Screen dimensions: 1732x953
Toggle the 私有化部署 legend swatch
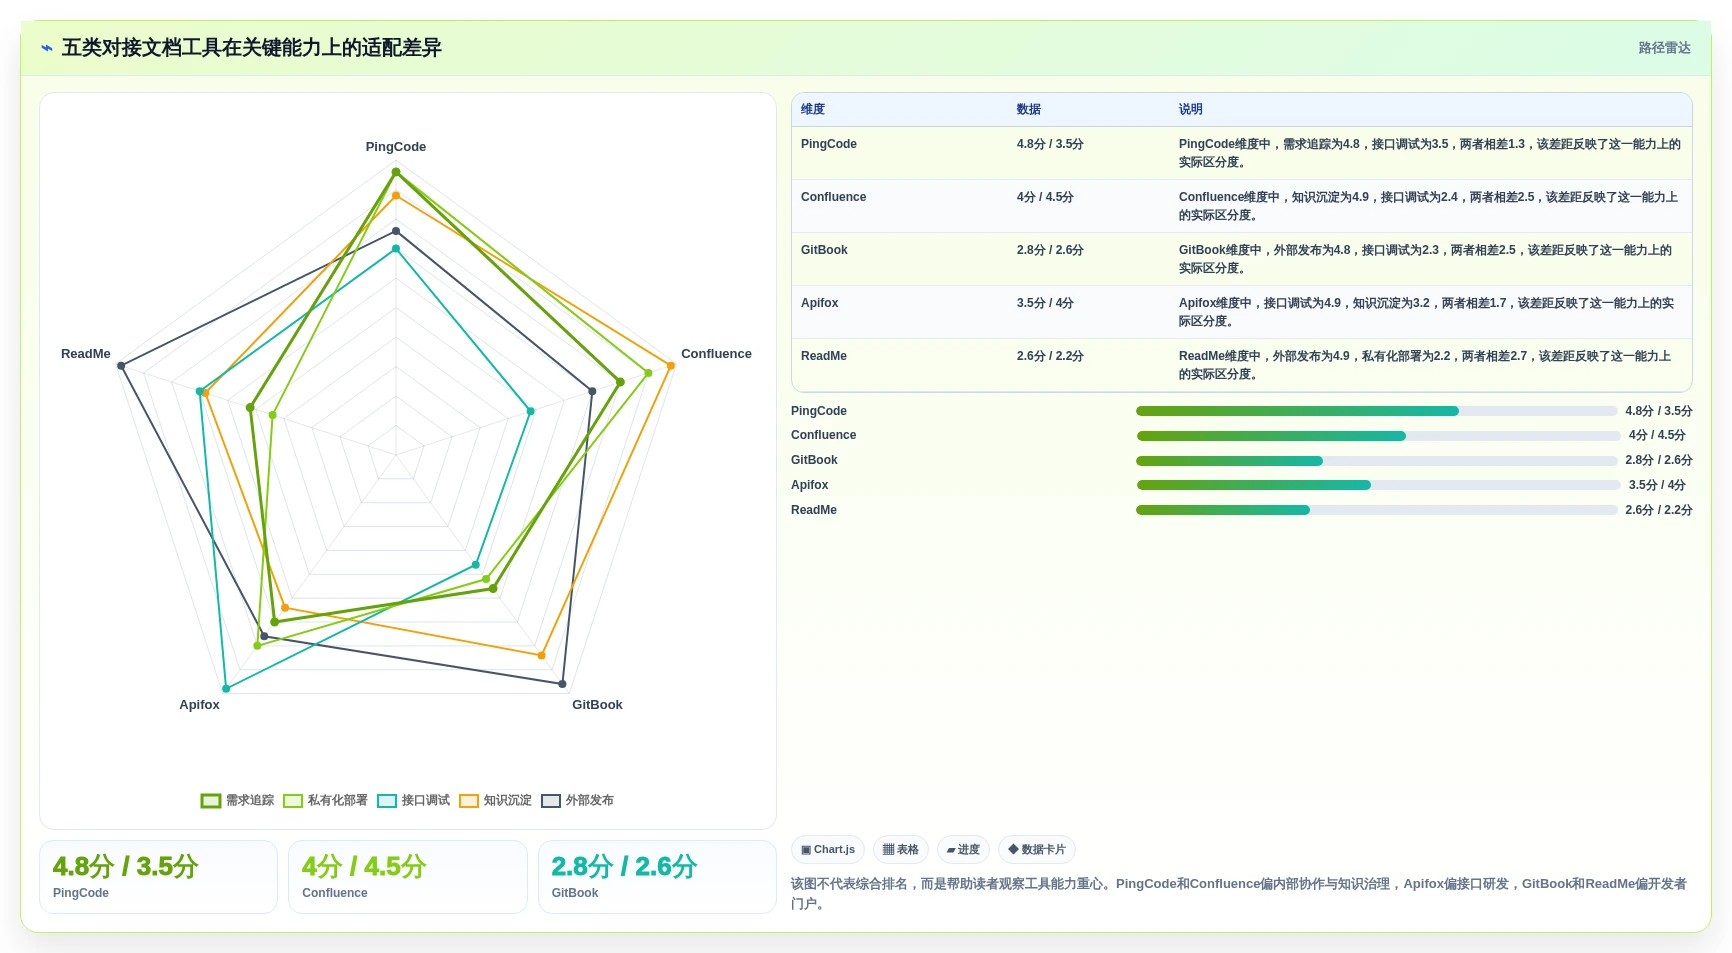292,800
